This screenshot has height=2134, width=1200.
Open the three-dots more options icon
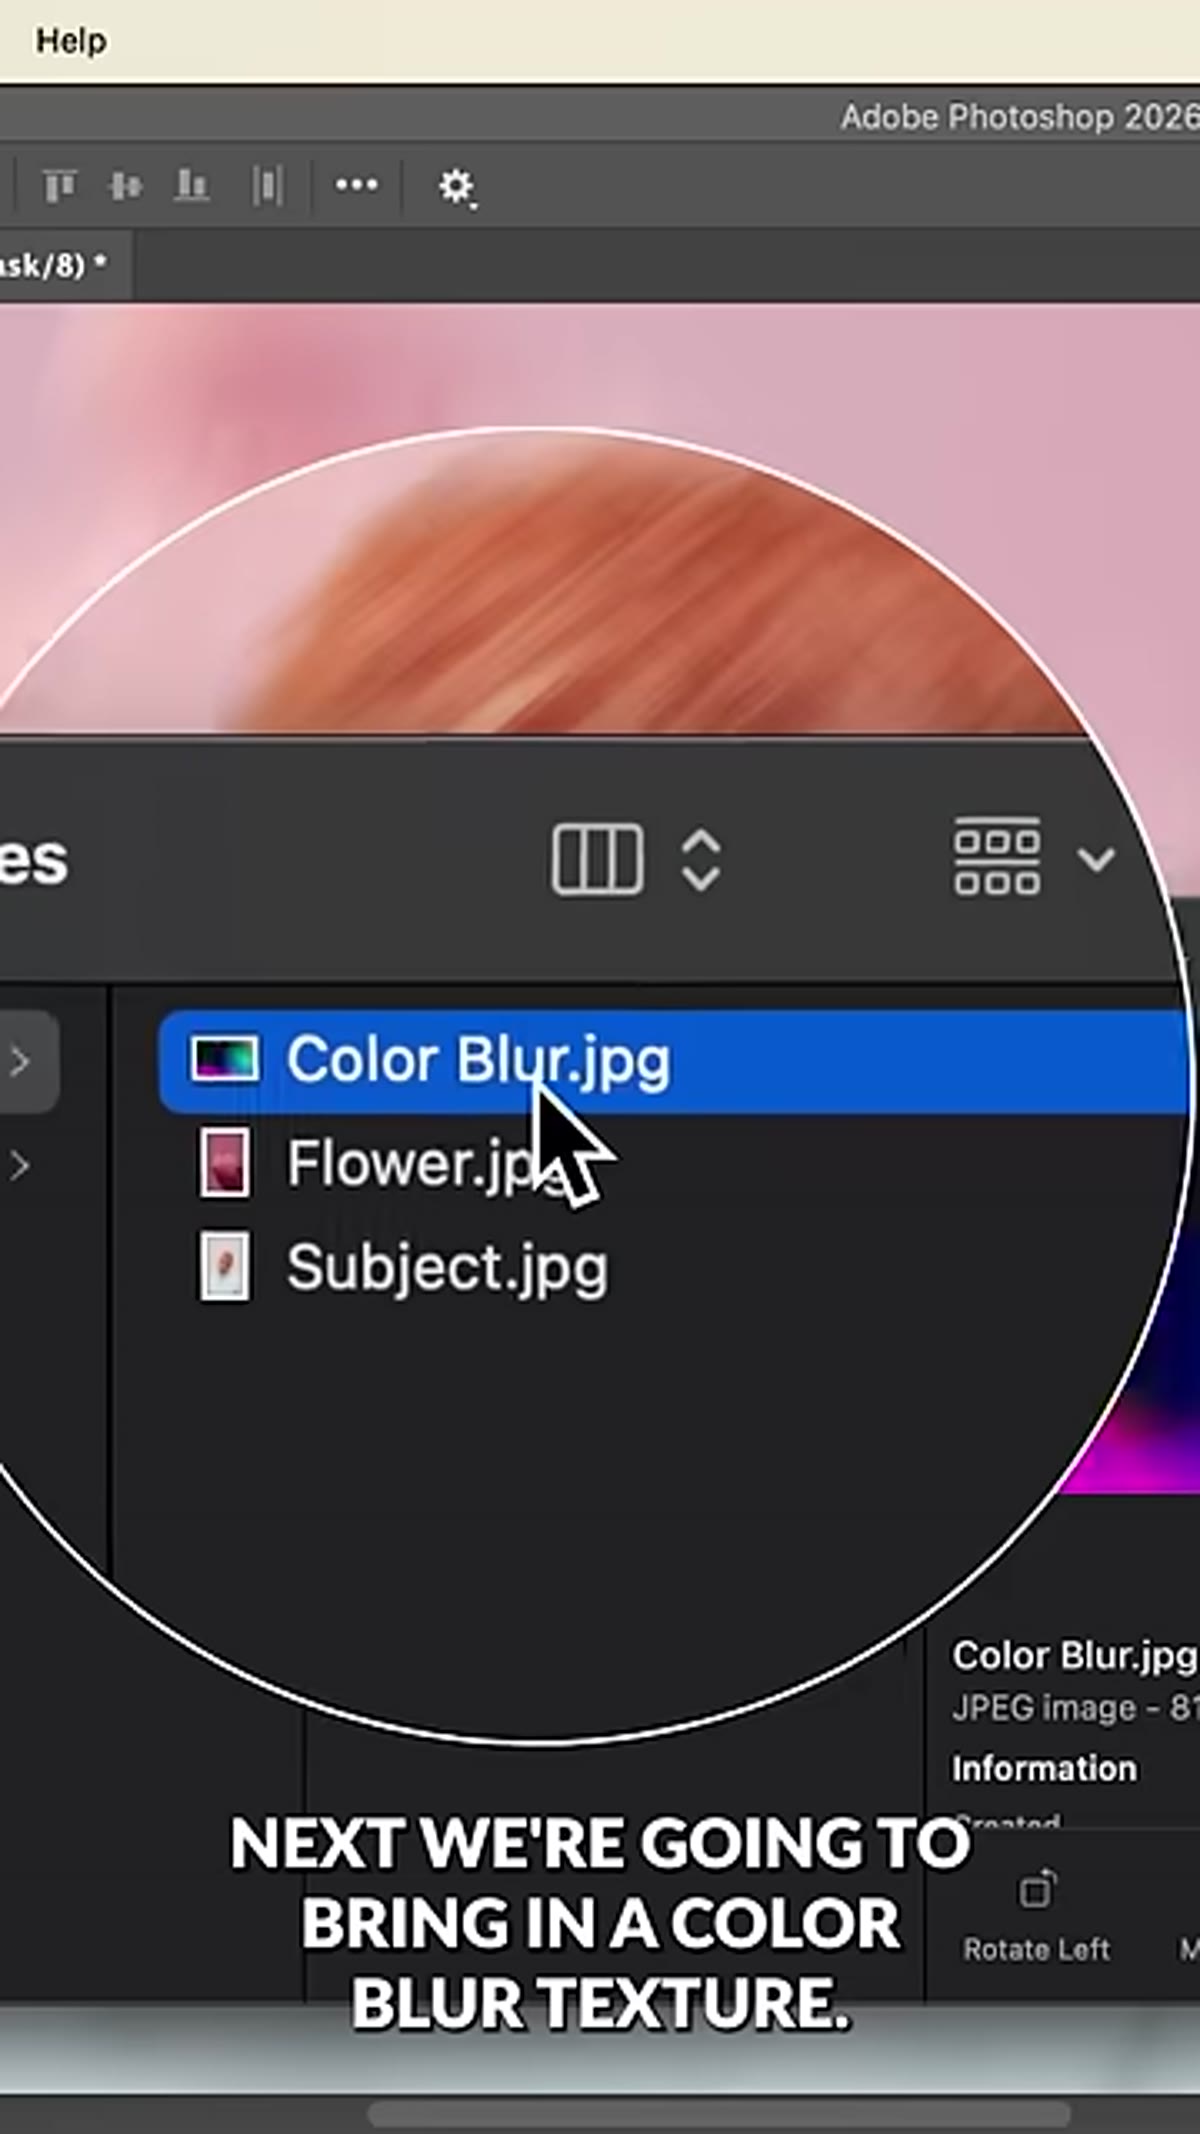pos(356,185)
